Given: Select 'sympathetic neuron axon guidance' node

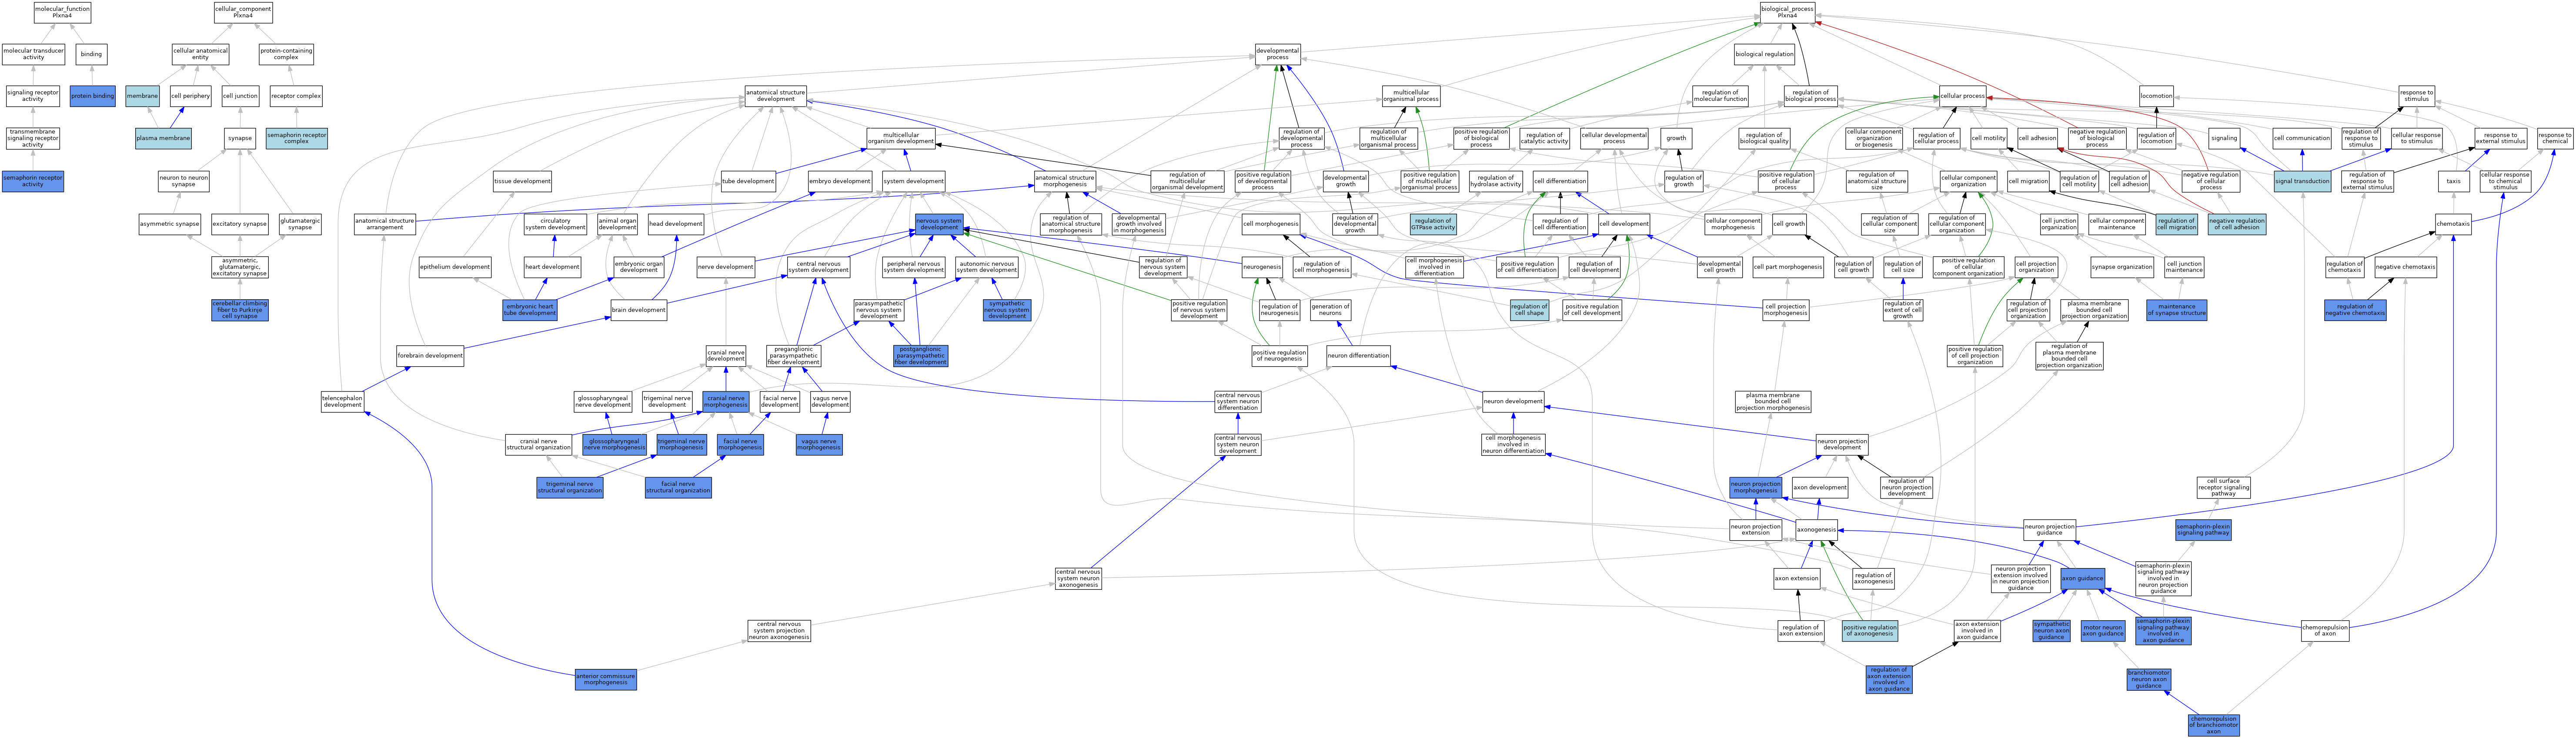Looking at the screenshot, I should click(2051, 631).
